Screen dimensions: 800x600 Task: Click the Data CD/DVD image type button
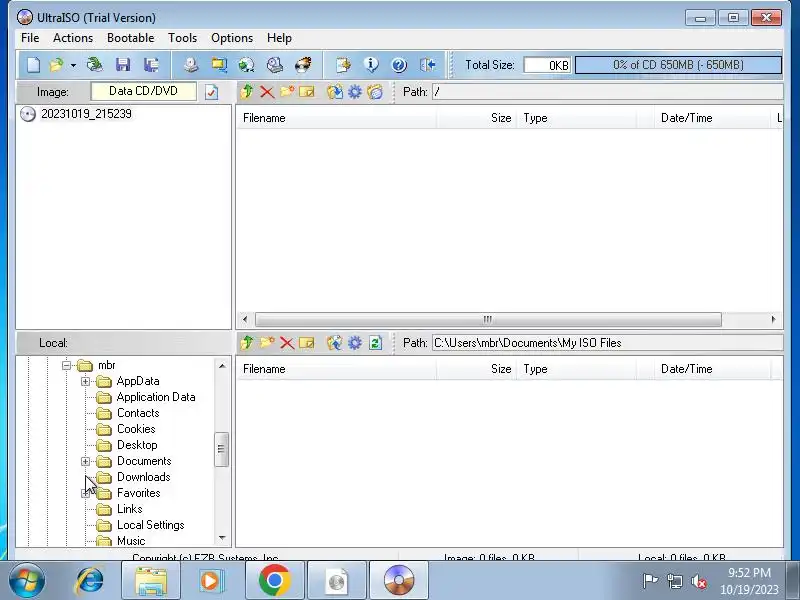click(143, 91)
